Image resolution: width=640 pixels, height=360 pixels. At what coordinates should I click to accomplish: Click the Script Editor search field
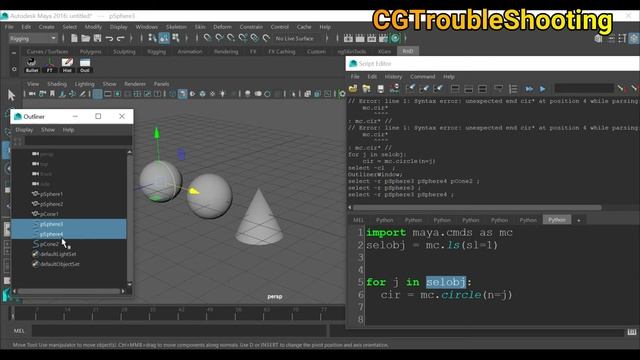click(584, 89)
